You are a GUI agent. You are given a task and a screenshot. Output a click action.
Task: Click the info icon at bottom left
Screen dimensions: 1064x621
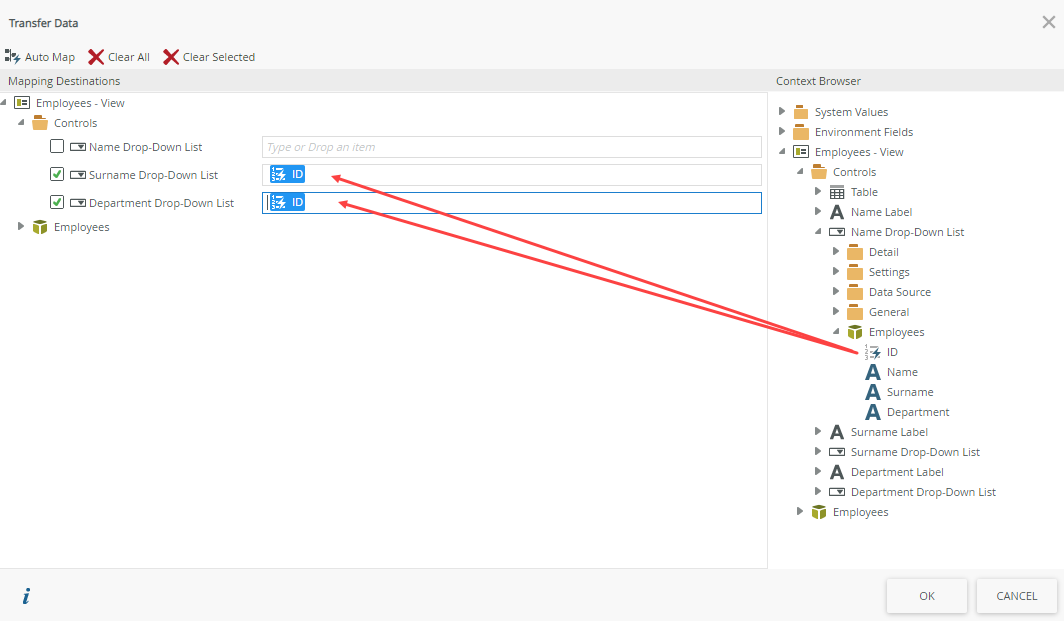(x=26, y=596)
